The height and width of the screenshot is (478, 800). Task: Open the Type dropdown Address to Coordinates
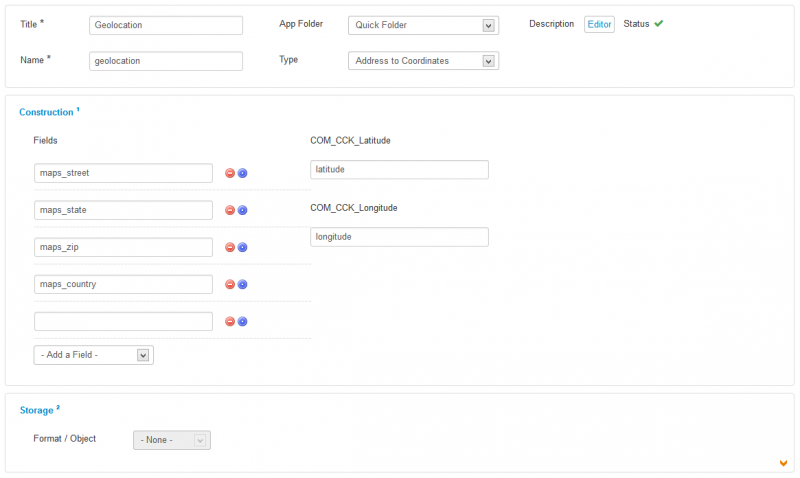(423, 61)
